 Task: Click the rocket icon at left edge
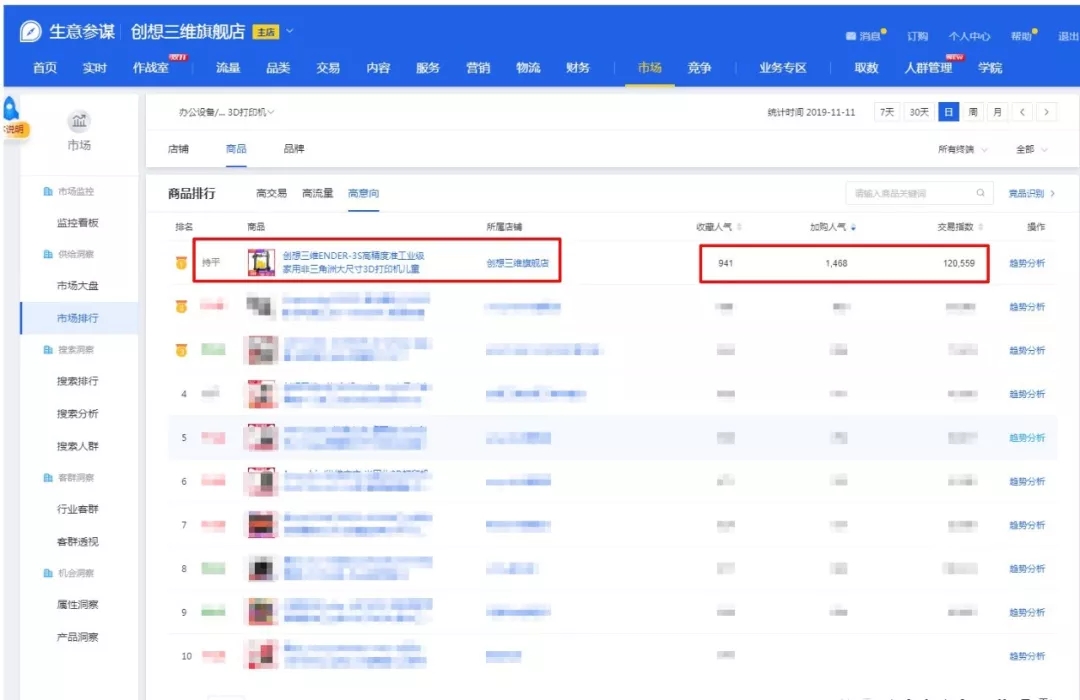pyautogui.click(x=10, y=108)
